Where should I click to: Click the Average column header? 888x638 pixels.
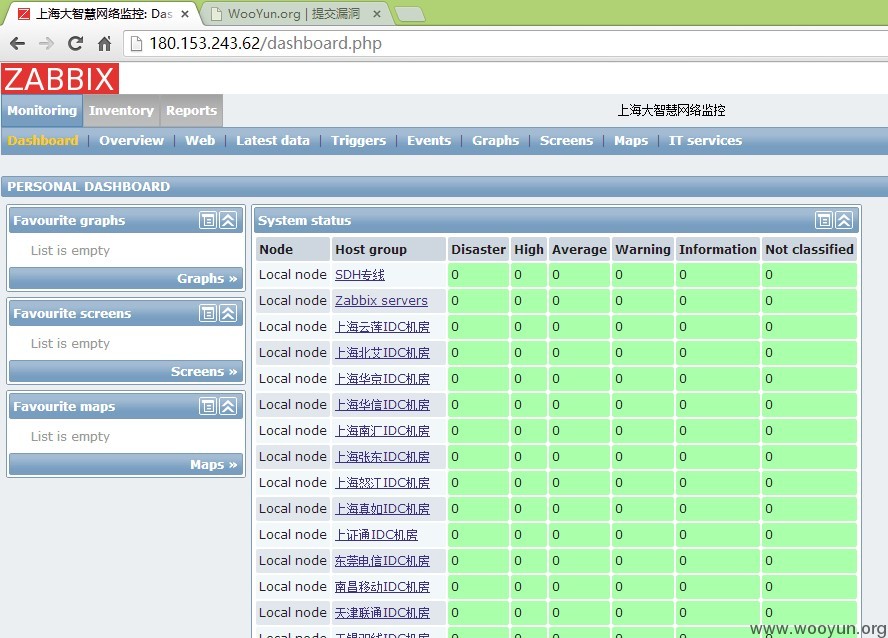pyautogui.click(x=579, y=250)
